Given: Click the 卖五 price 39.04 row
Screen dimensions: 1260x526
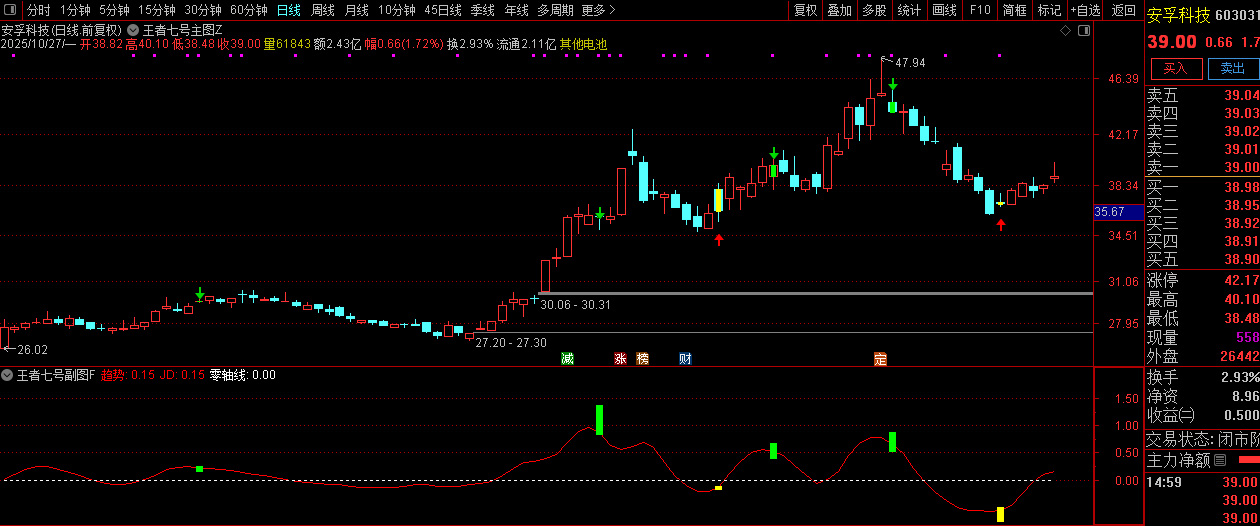Looking at the screenshot, I should click(1202, 95).
